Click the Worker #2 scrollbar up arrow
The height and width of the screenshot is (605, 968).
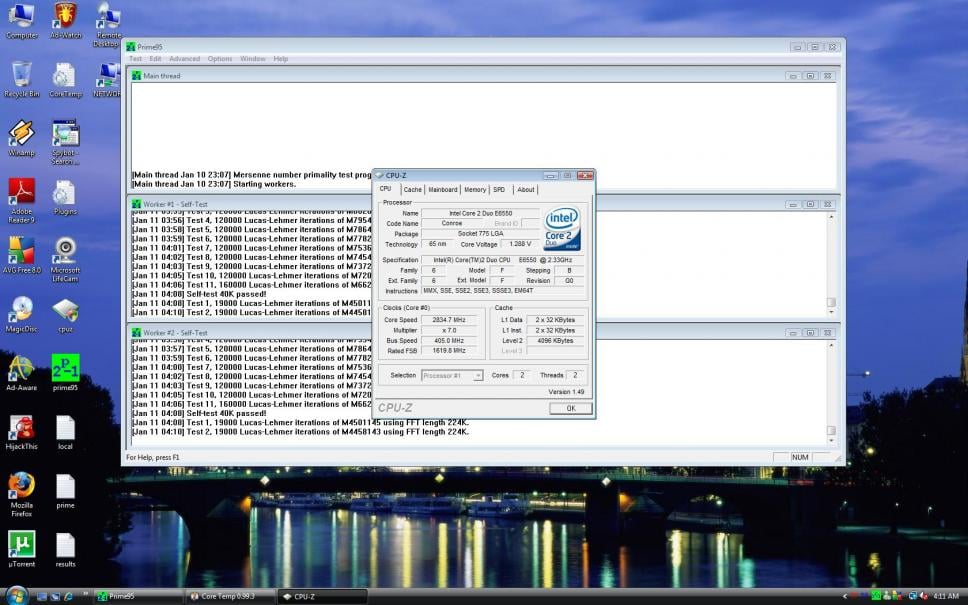point(831,346)
